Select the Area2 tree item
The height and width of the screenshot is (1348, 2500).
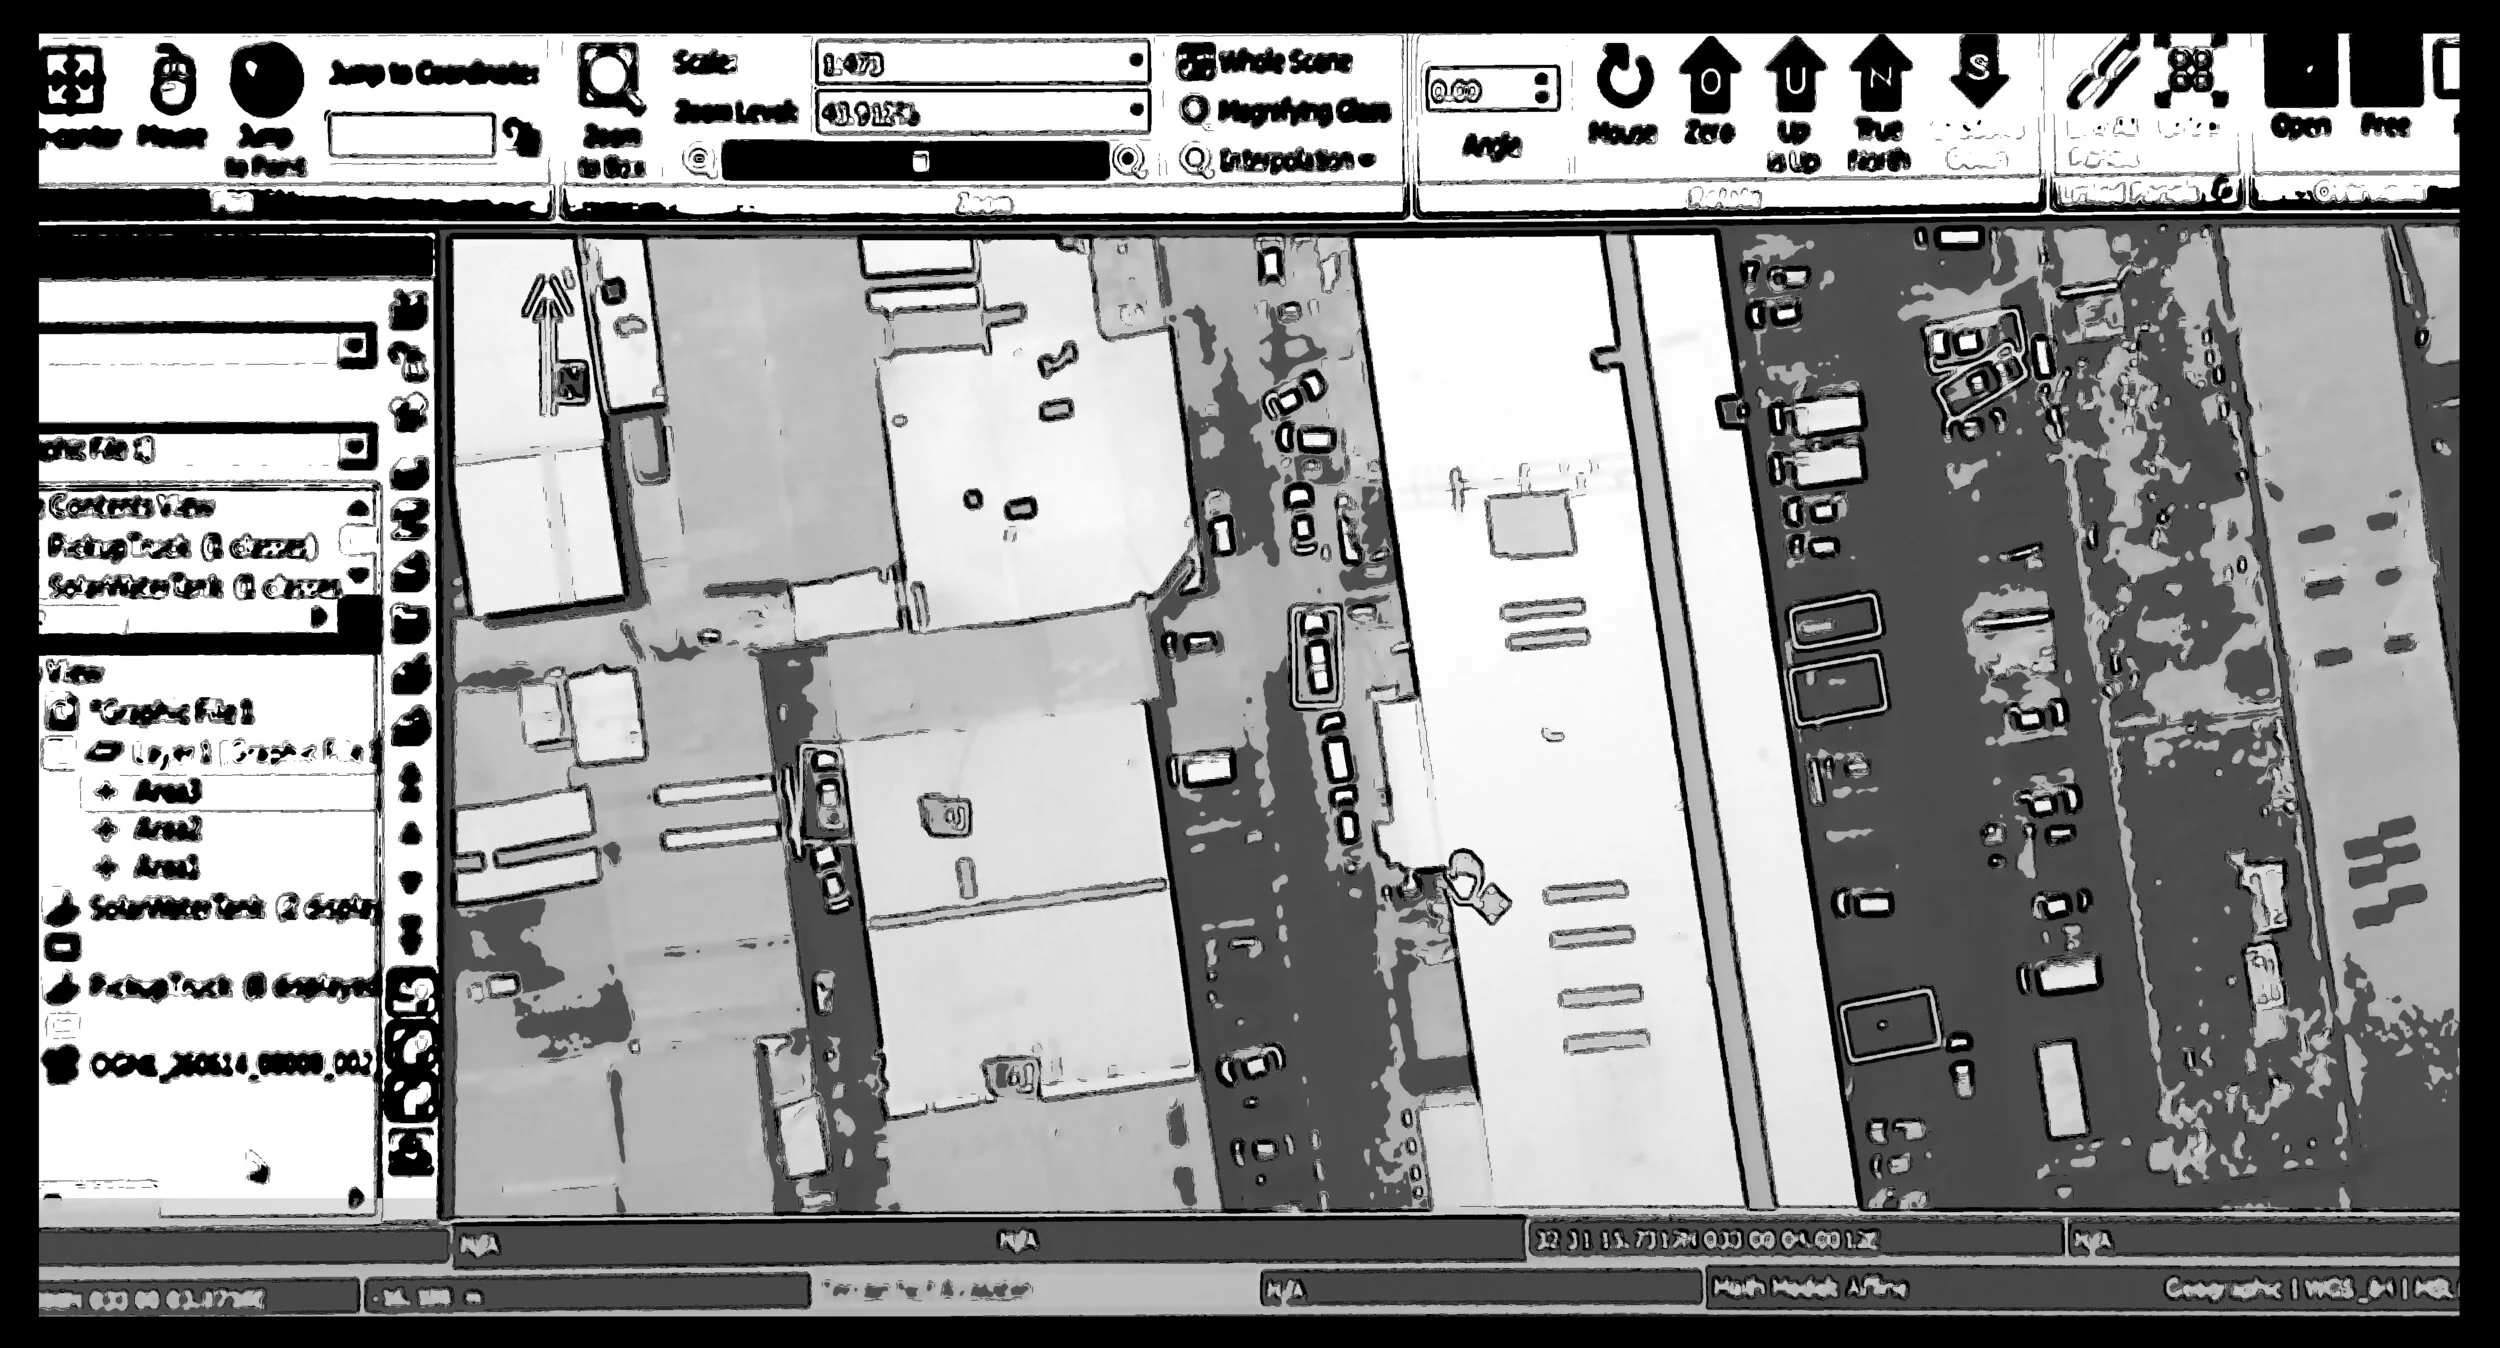pyautogui.click(x=167, y=829)
